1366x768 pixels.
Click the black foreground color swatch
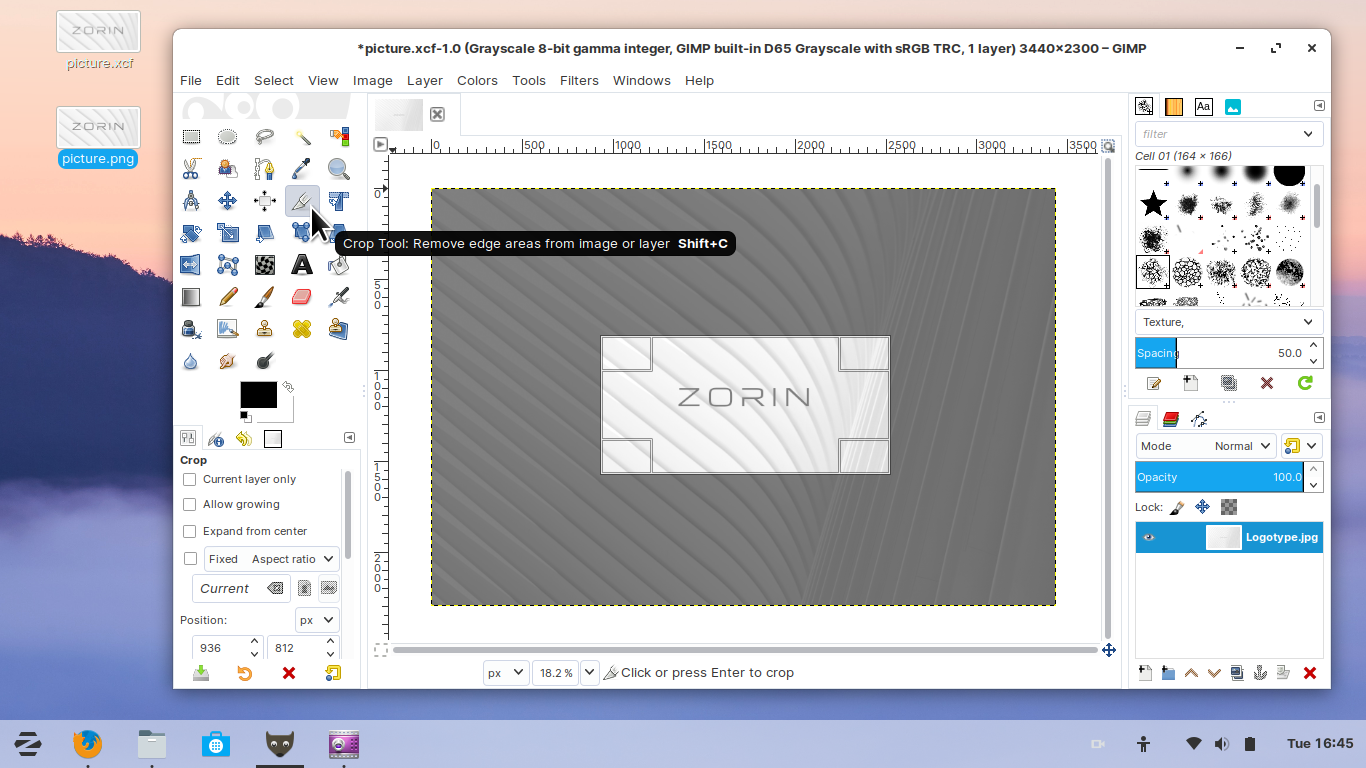coord(258,395)
